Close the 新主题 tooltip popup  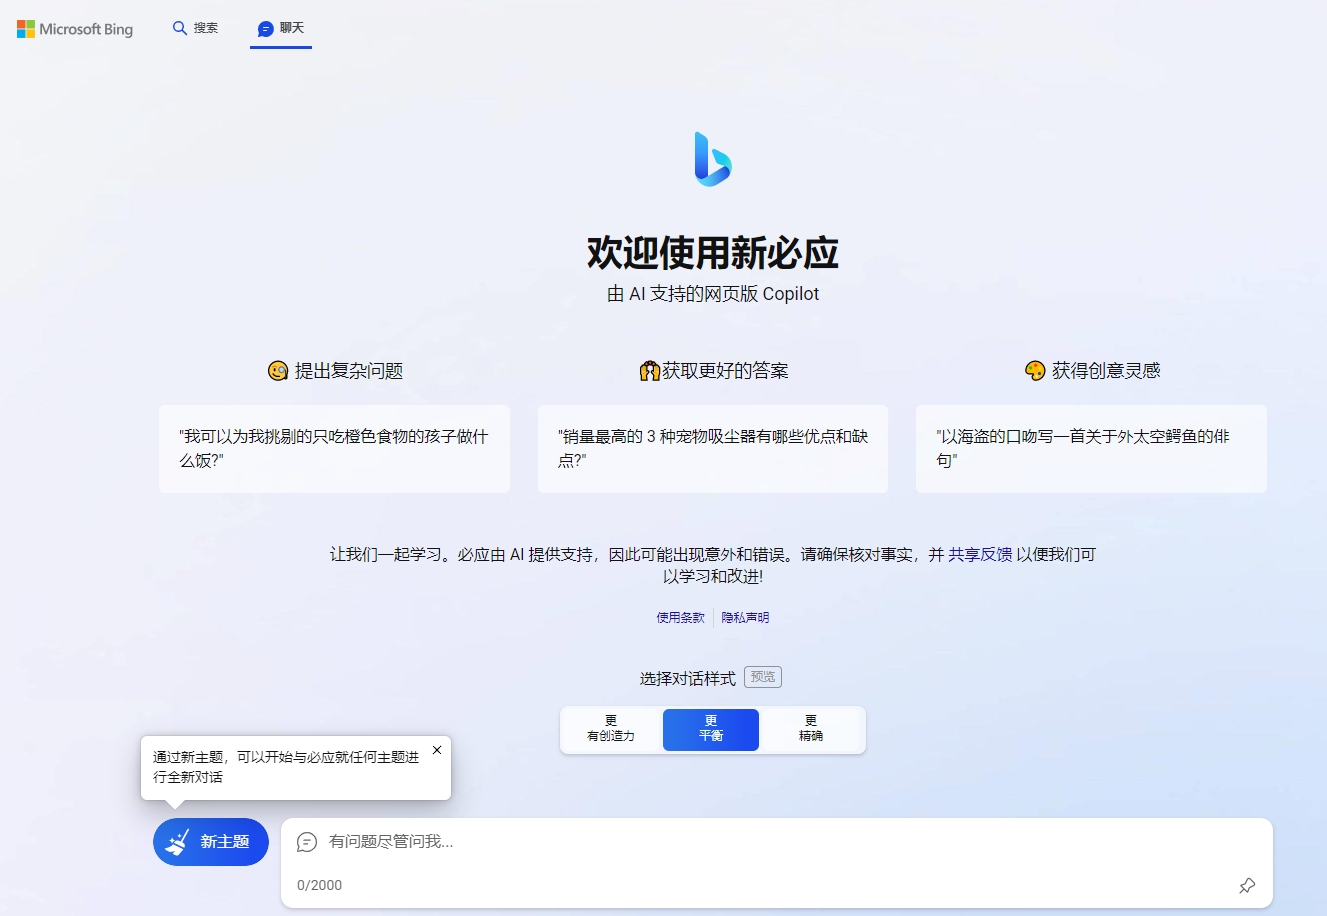[437, 750]
